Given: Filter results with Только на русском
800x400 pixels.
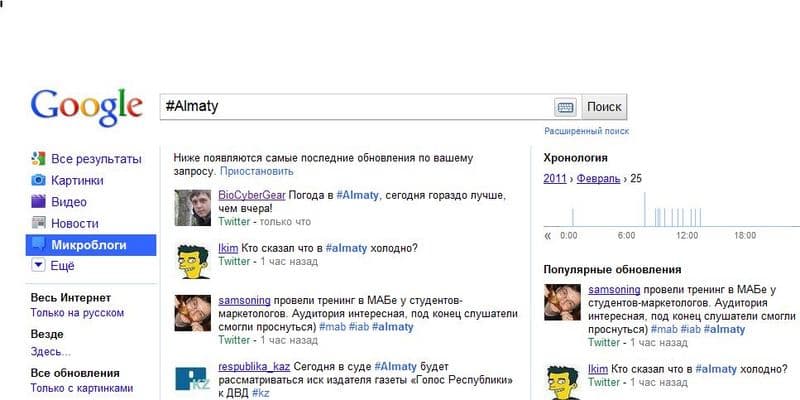Looking at the screenshot, I should pyautogui.click(x=77, y=313).
